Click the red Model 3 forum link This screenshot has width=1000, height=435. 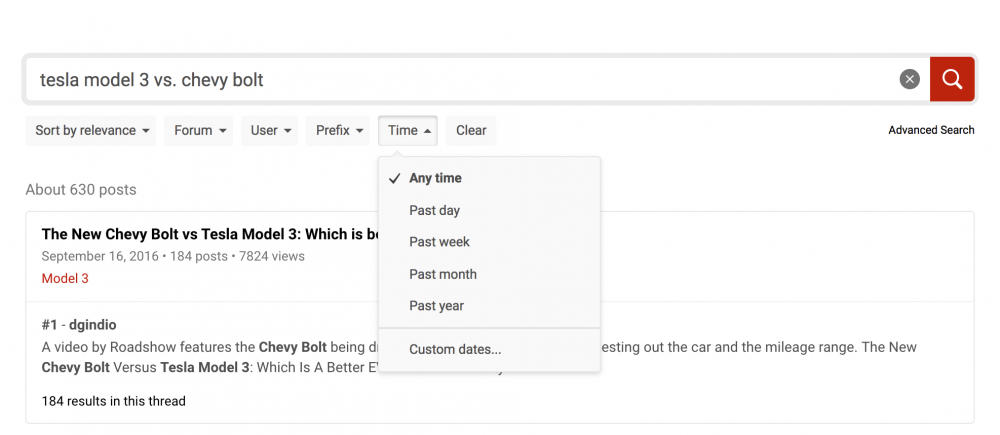[x=65, y=279]
